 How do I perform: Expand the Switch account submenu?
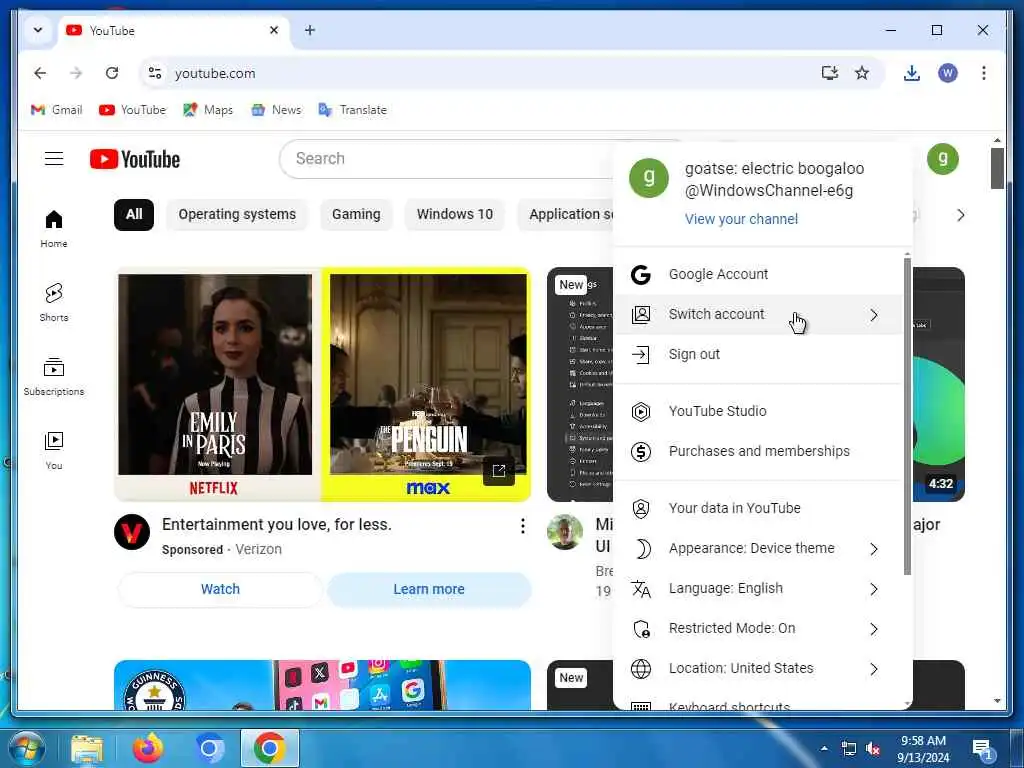pos(758,315)
